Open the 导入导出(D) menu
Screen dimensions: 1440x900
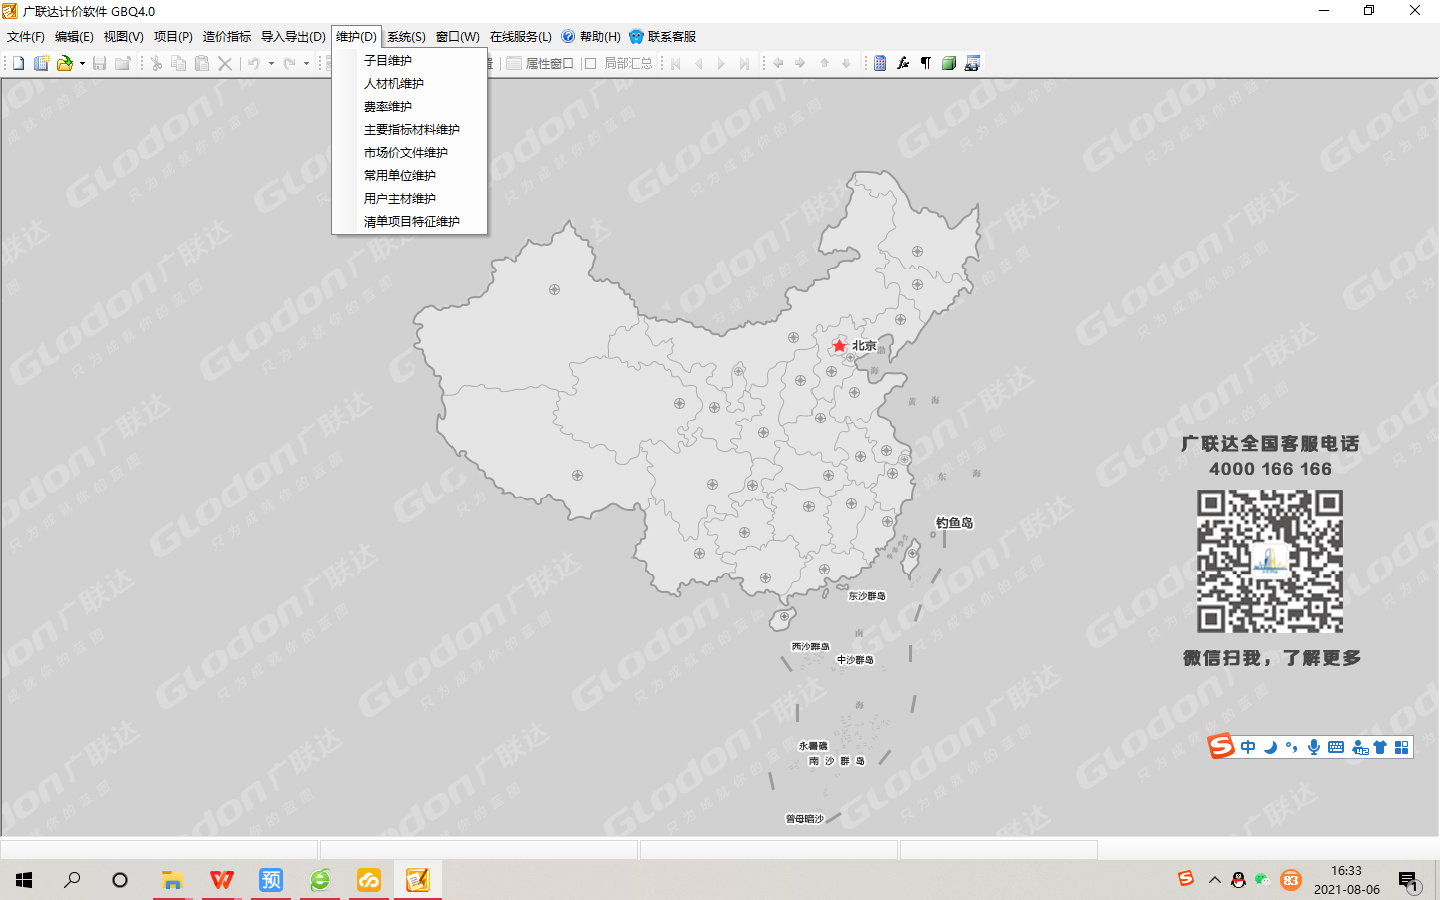(293, 36)
